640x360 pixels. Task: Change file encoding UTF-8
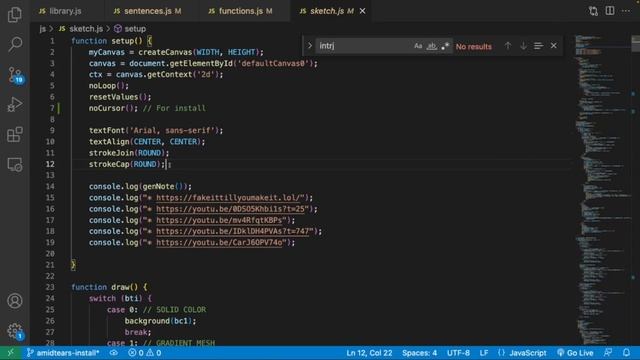[458, 353]
